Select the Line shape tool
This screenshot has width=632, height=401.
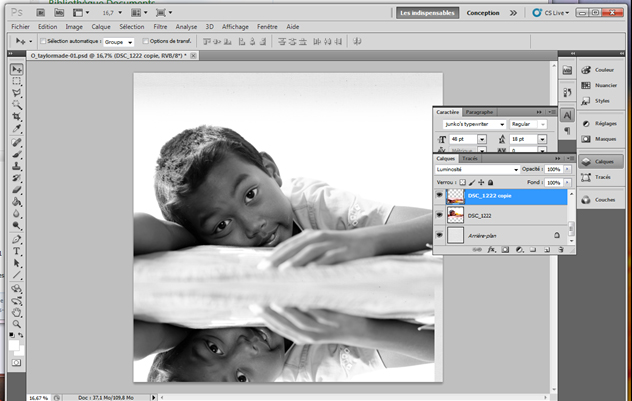coord(17,275)
